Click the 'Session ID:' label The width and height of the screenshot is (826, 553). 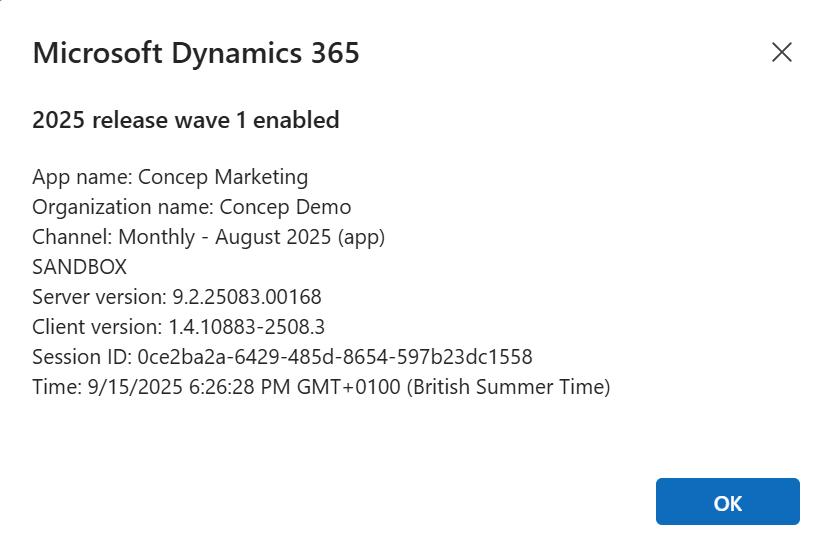tap(82, 356)
